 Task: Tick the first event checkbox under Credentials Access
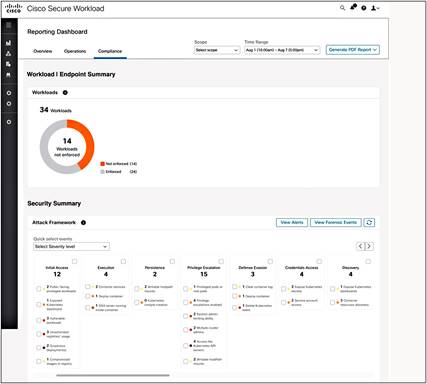tap(284, 289)
